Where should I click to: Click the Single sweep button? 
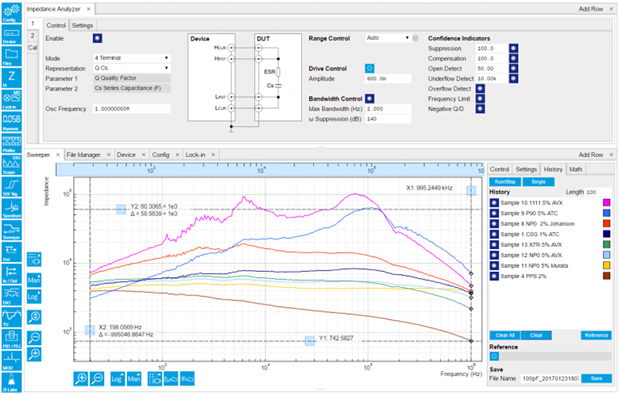(538, 181)
